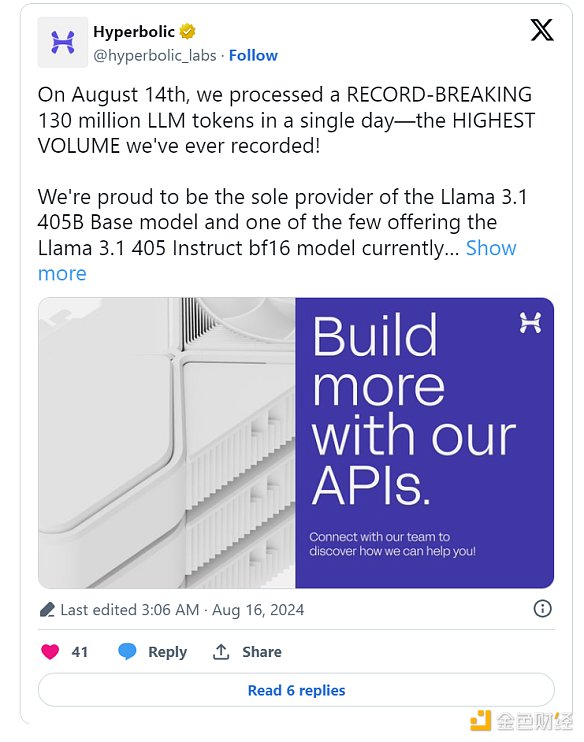Click the Share text label
The width and height of the screenshot is (584, 742).
(262, 652)
